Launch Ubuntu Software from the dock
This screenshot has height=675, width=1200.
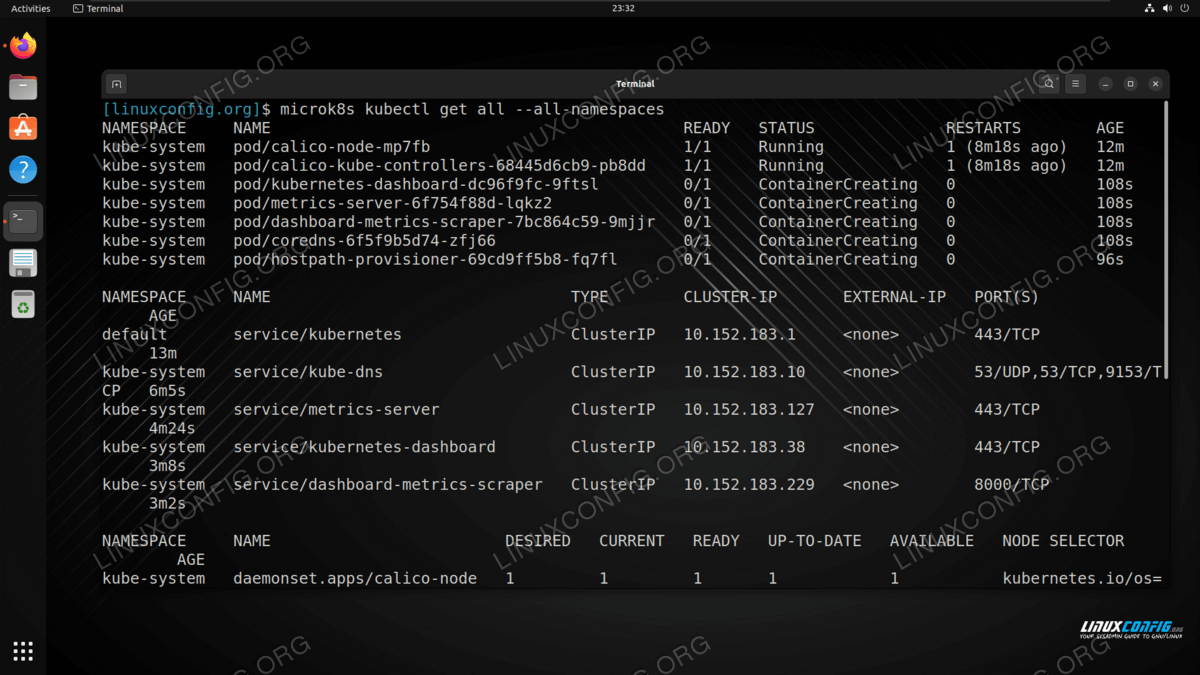tap(23, 127)
